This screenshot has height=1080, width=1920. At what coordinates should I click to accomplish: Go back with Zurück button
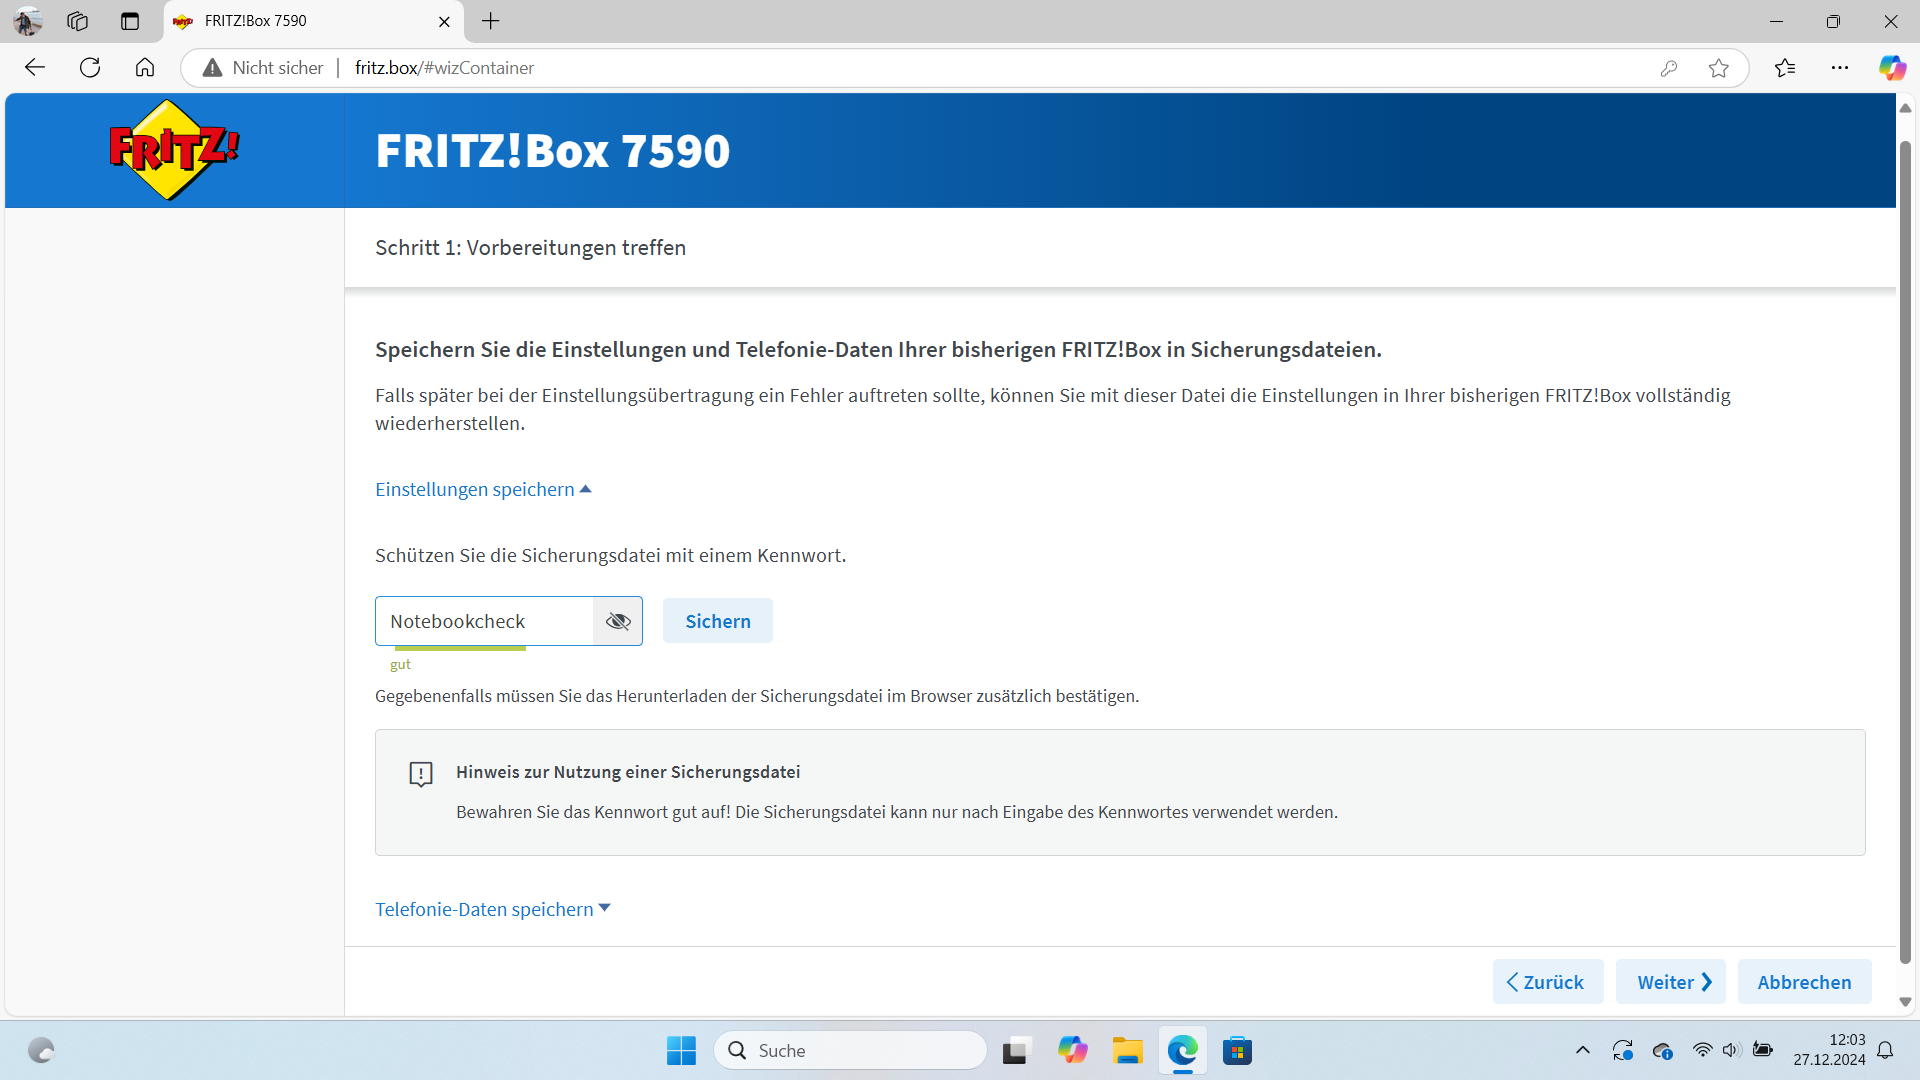coord(1547,982)
